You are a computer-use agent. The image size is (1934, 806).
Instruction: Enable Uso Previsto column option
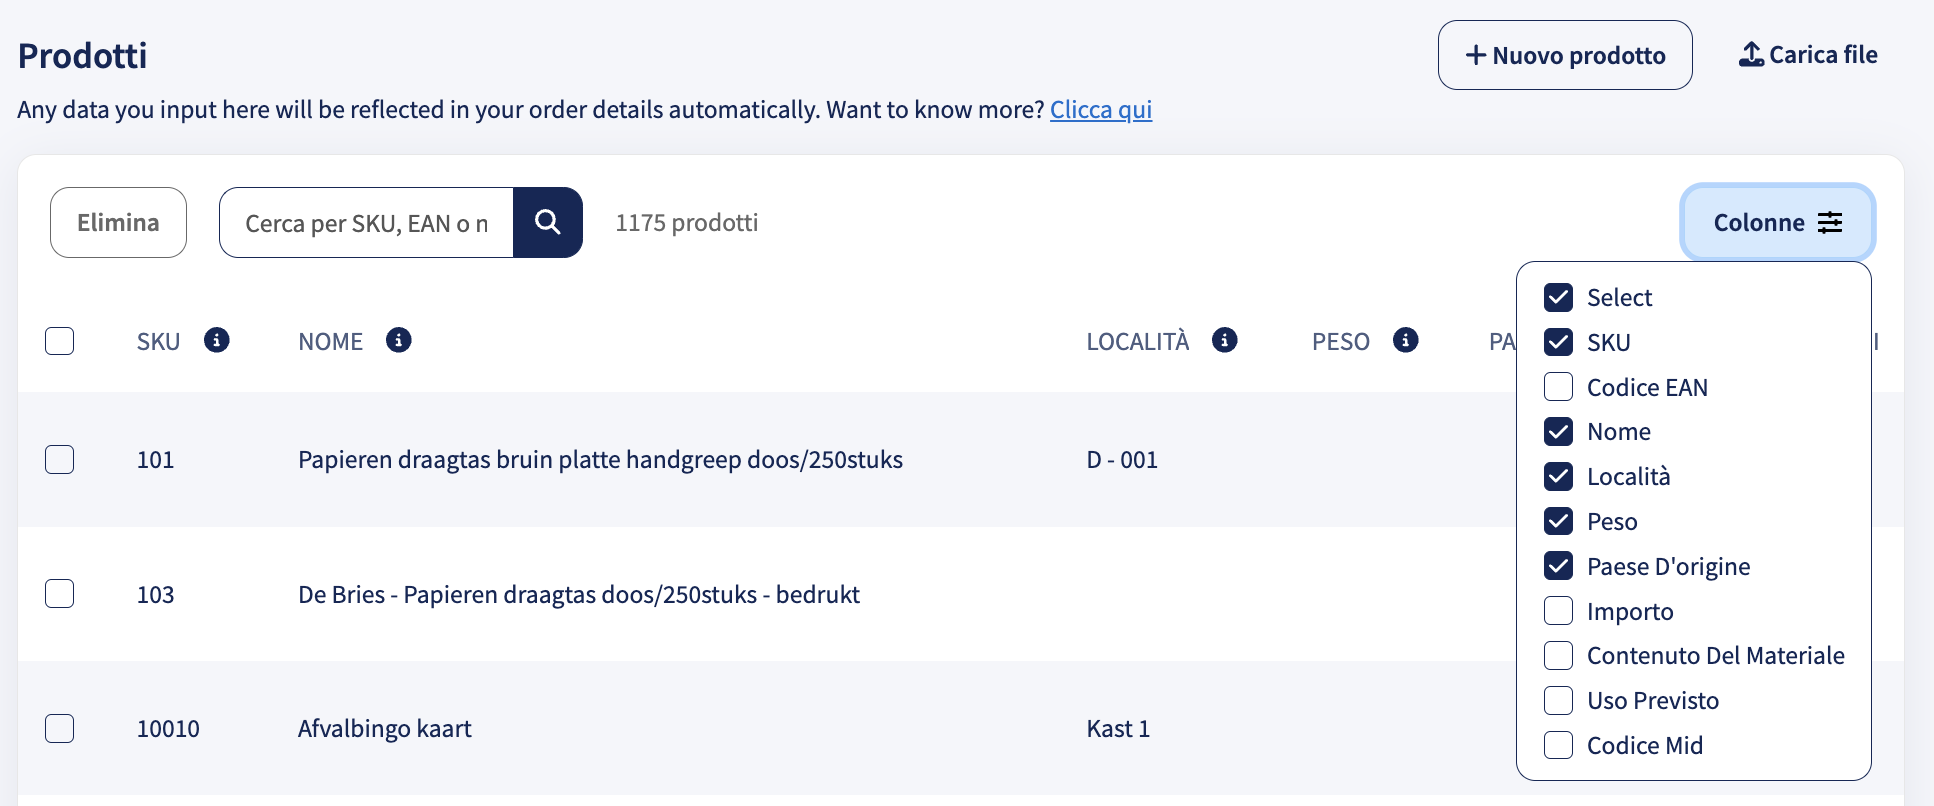[1558, 700]
